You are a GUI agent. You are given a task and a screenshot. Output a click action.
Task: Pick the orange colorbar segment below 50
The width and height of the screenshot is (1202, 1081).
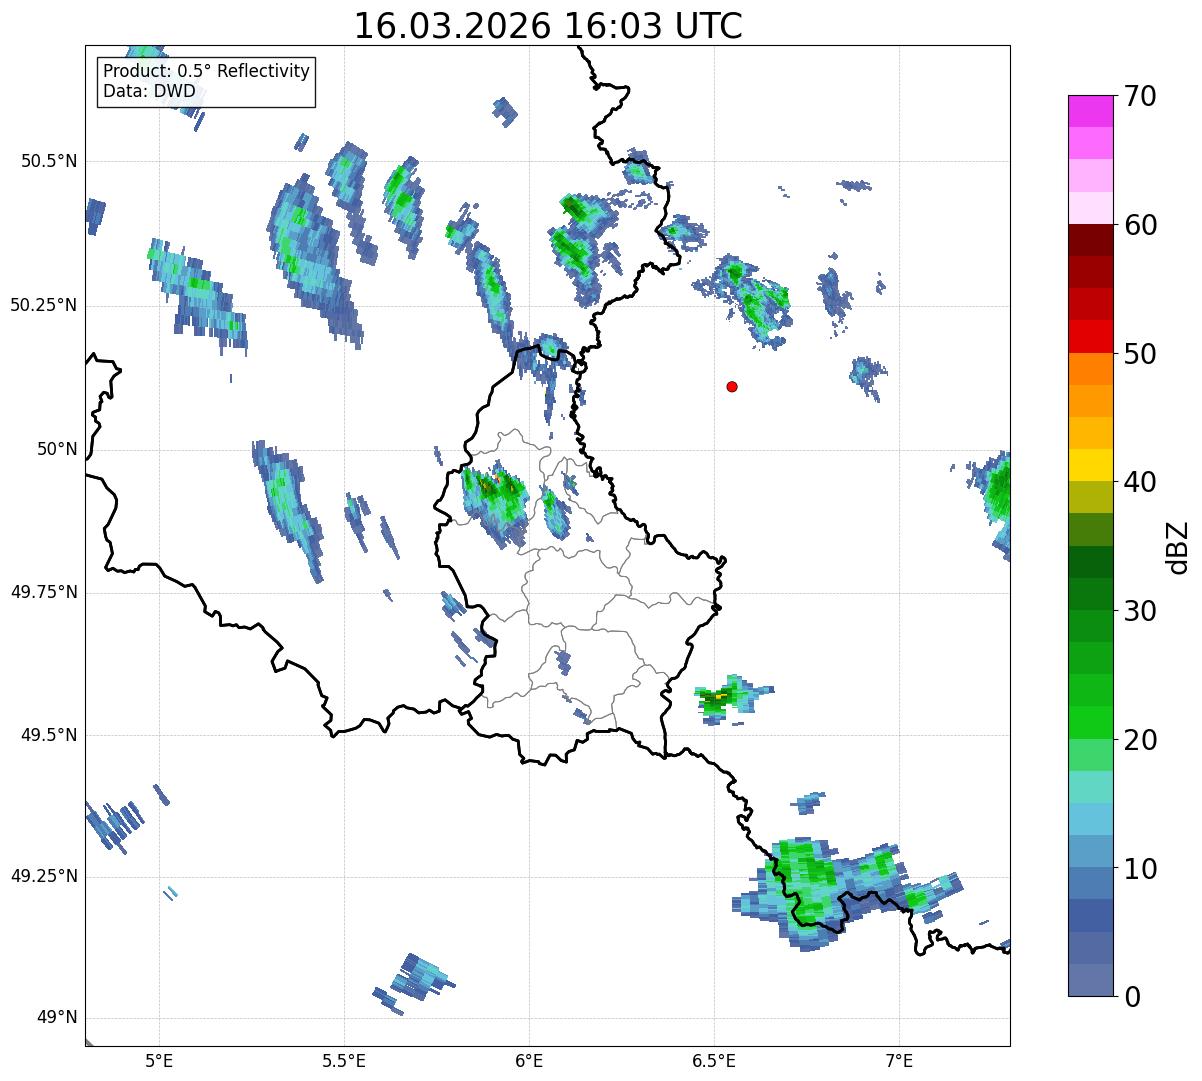(x=1090, y=369)
